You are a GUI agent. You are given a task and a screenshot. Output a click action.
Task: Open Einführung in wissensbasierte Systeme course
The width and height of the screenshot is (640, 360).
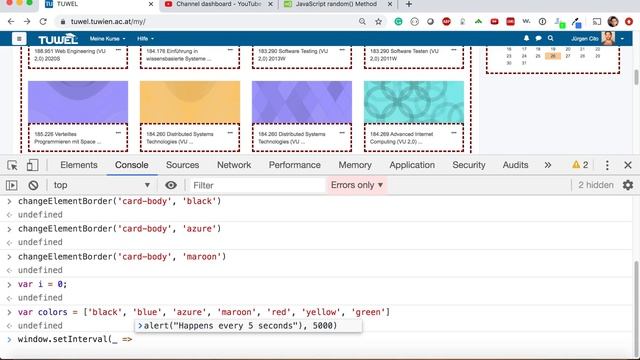coord(178,55)
